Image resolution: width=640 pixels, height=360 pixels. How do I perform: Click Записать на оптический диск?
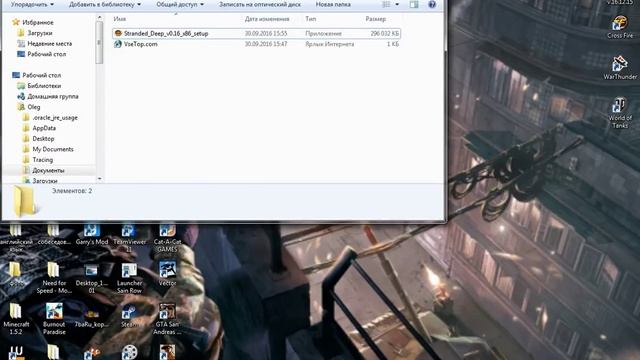(x=260, y=4)
